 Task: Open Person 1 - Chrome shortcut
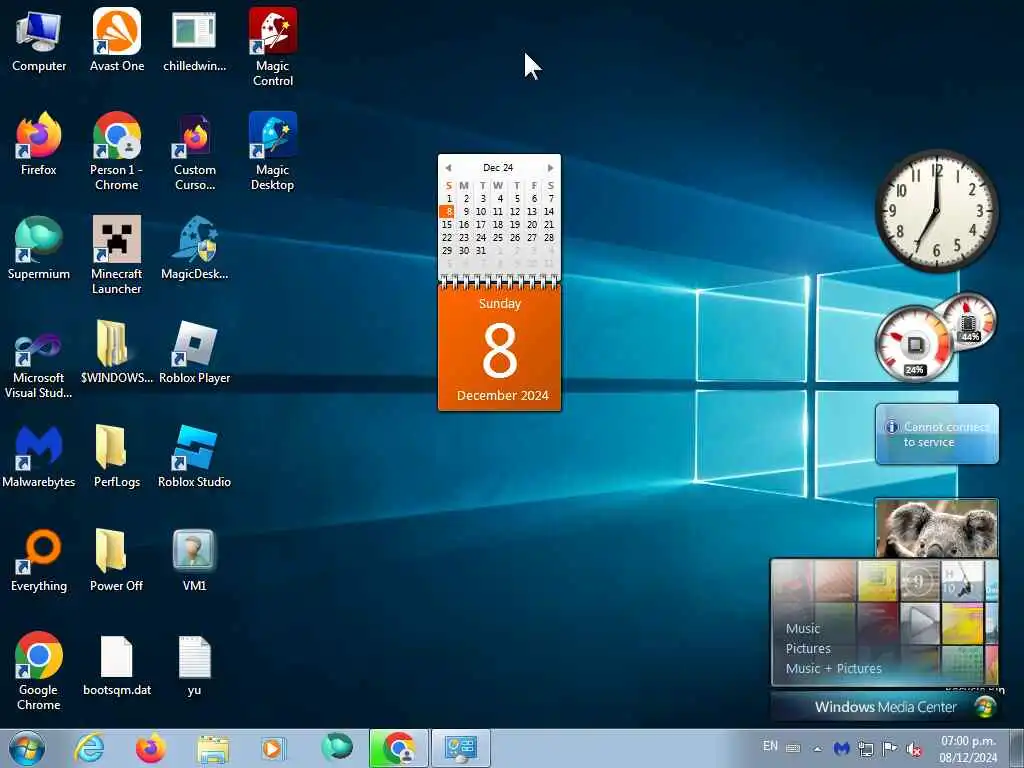117,152
